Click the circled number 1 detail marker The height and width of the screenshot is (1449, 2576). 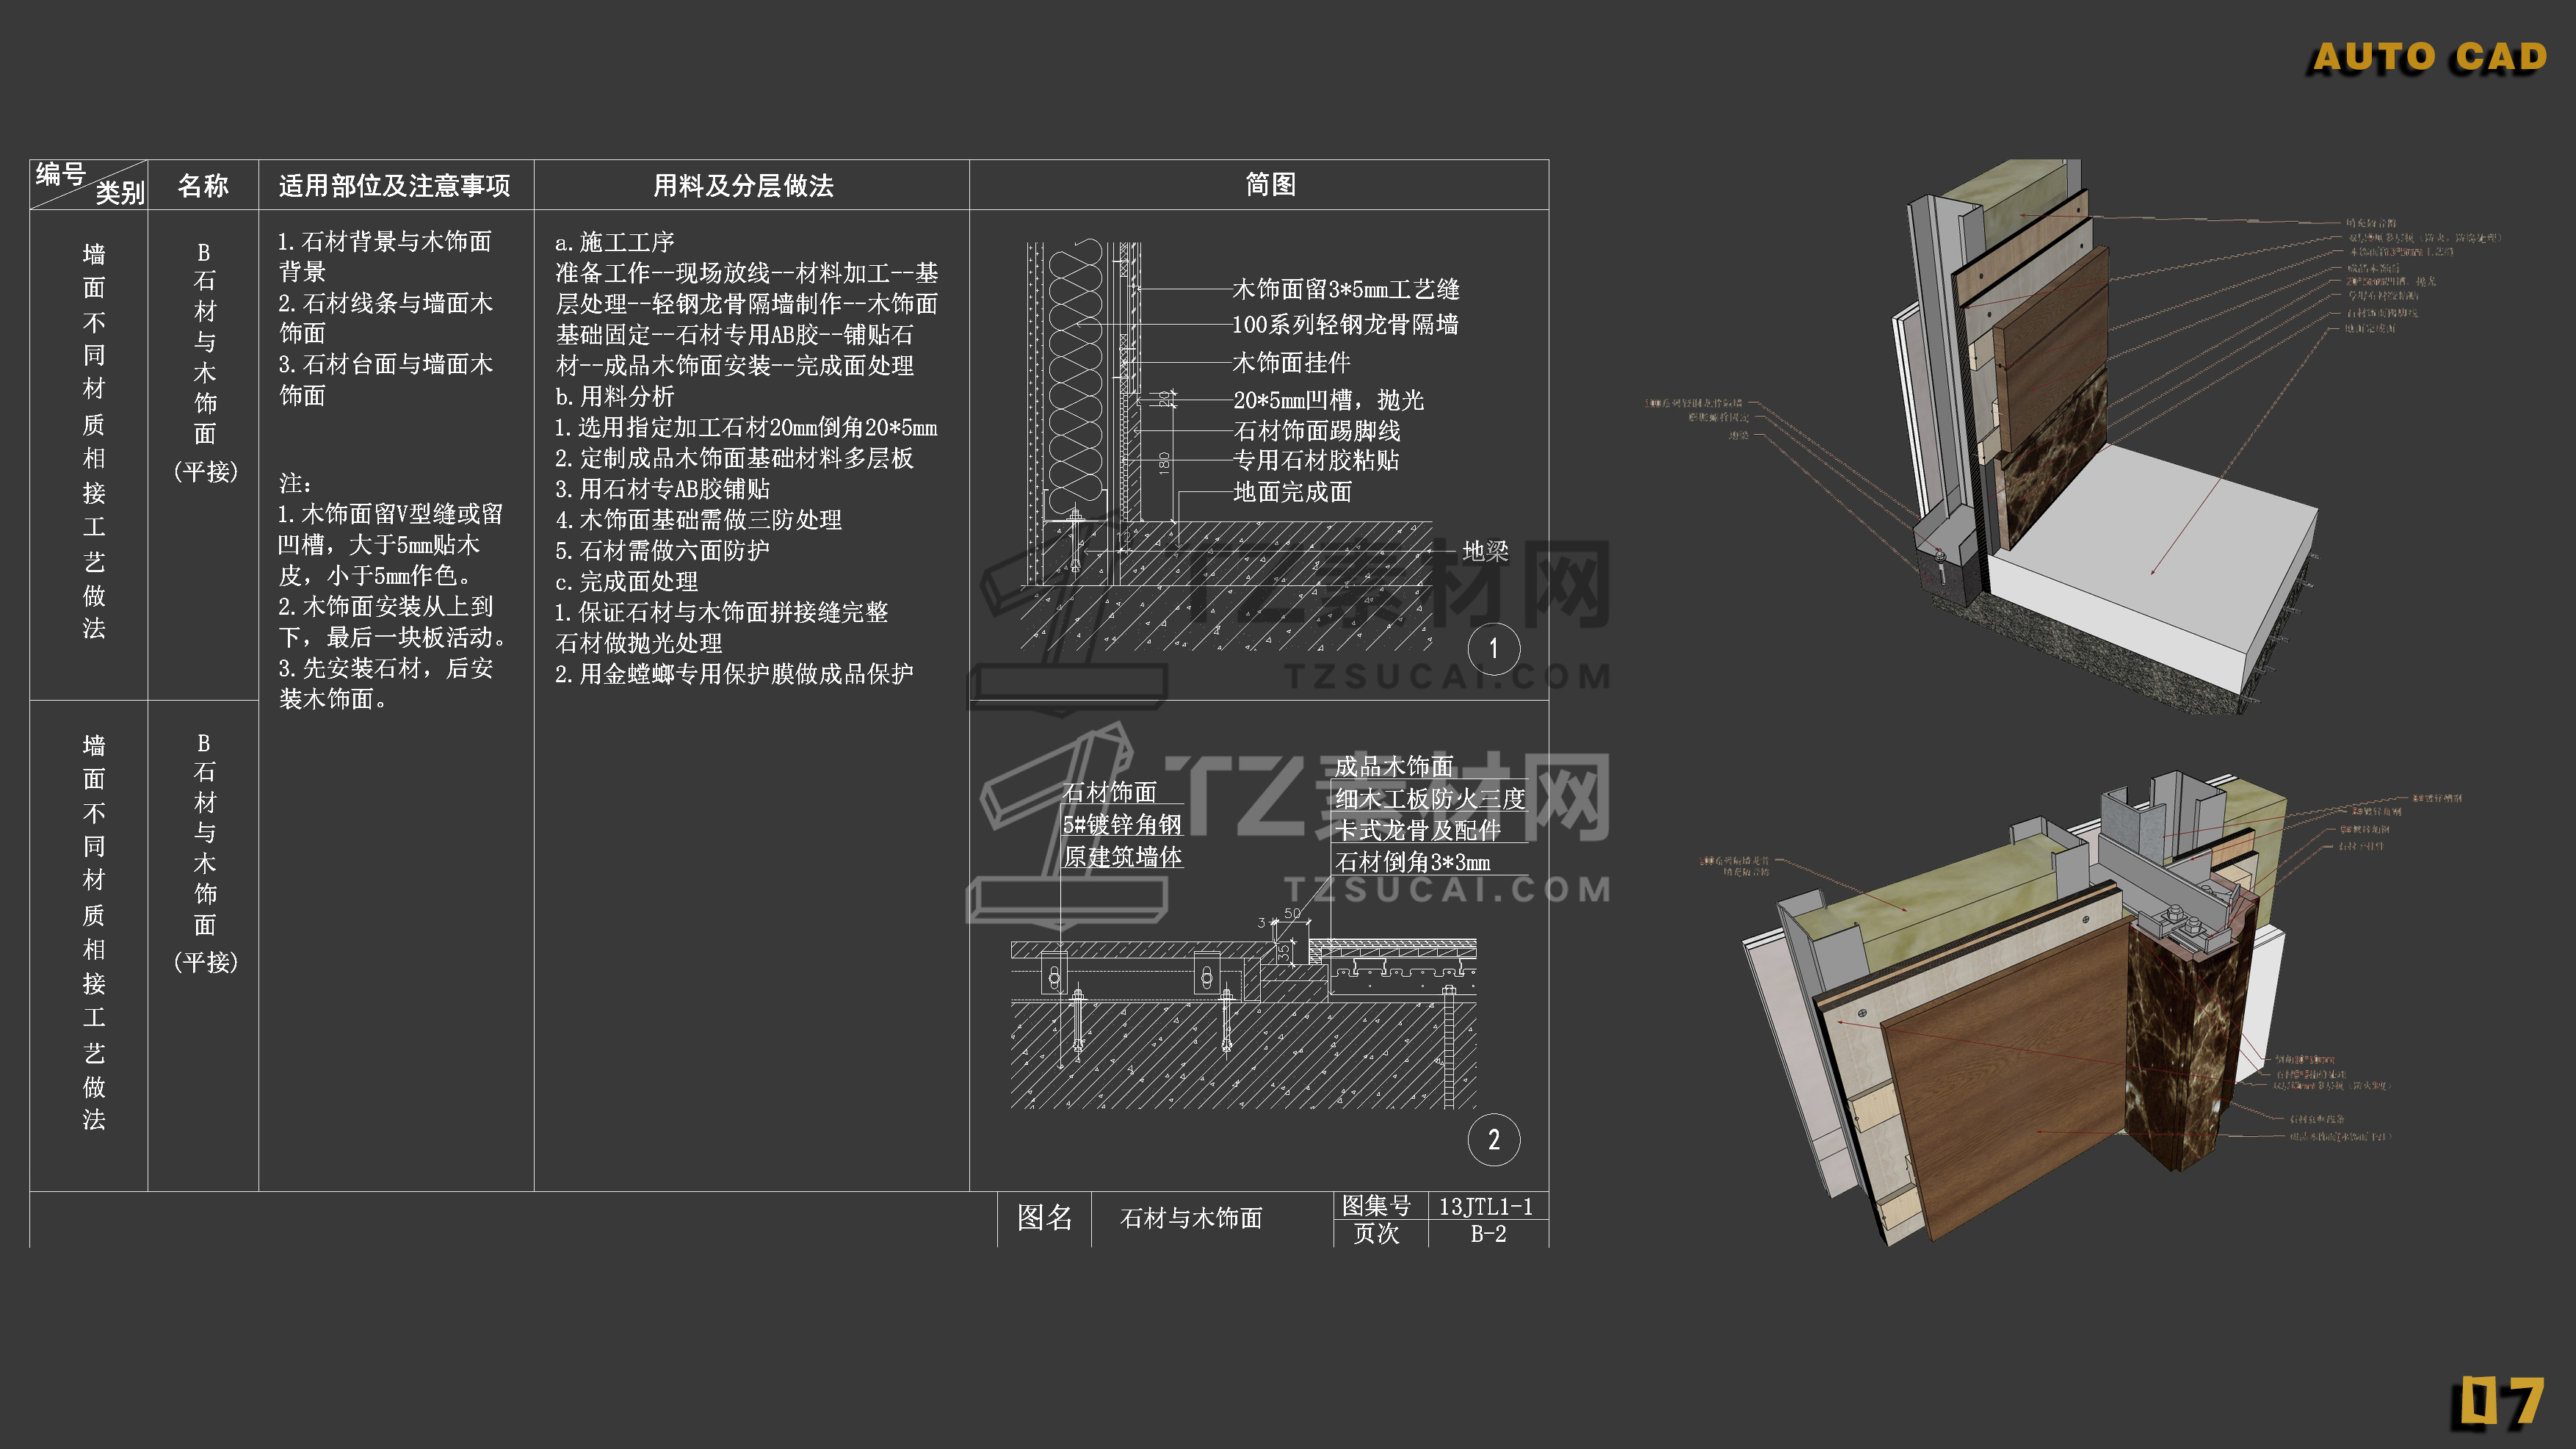[1493, 649]
